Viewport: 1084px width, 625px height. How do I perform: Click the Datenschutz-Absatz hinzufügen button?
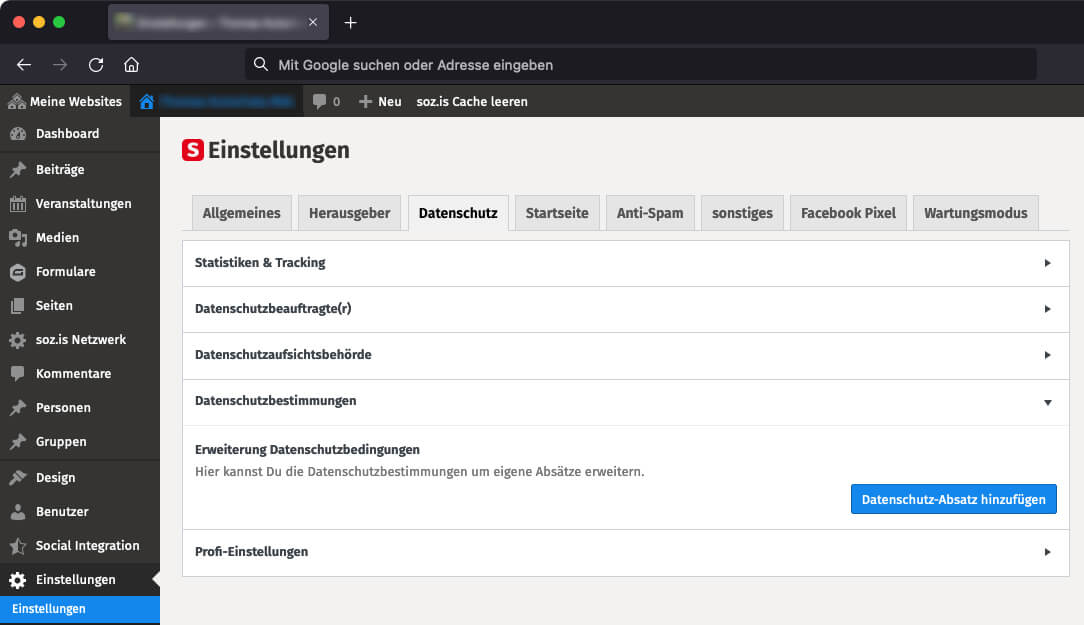pos(953,499)
